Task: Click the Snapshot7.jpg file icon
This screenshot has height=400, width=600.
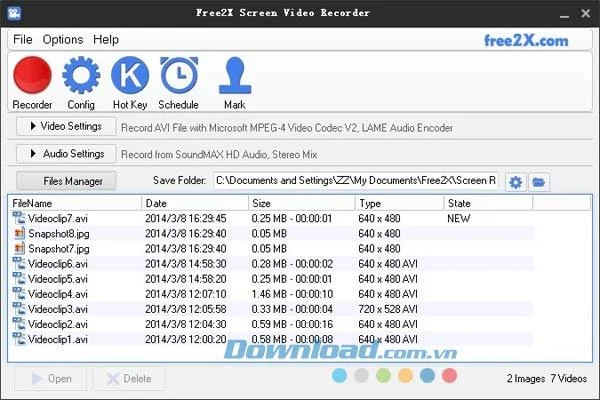Action: pos(19,248)
